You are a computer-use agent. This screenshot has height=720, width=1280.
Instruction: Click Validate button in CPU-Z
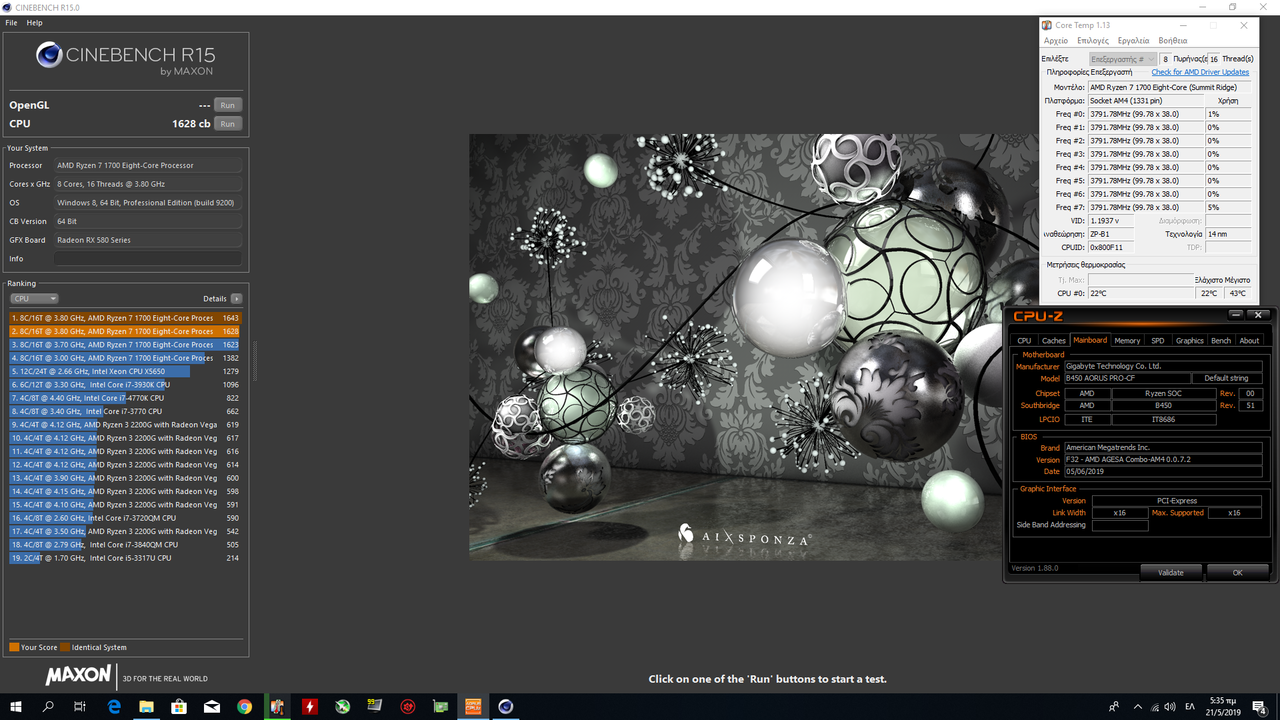tap(1171, 572)
